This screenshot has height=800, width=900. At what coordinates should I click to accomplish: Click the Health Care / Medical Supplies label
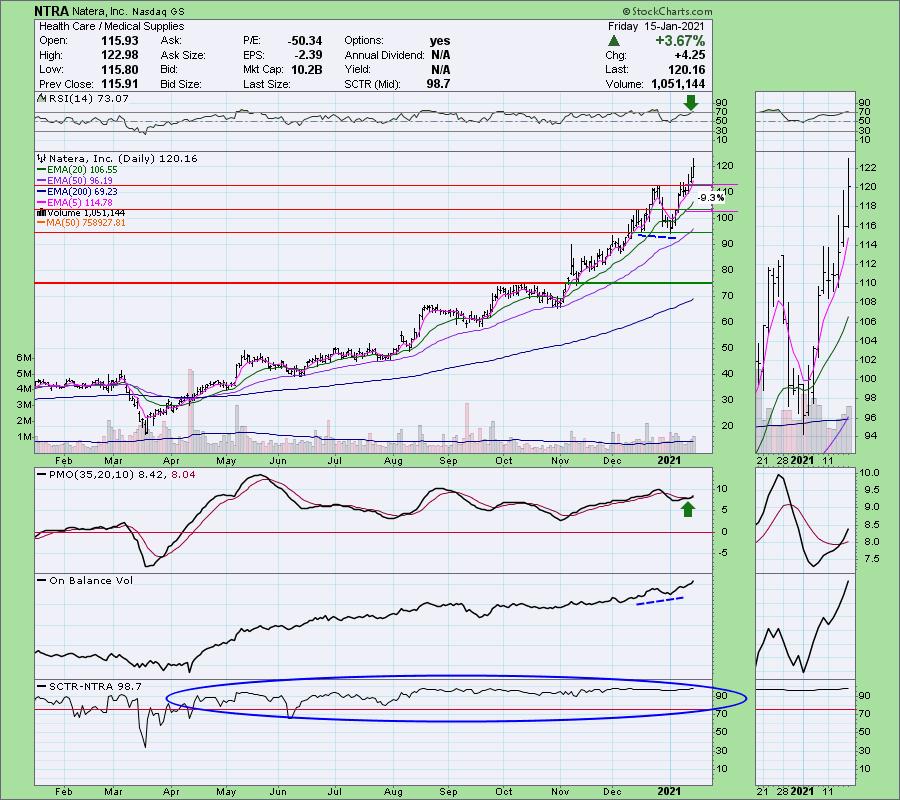(x=111, y=26)
